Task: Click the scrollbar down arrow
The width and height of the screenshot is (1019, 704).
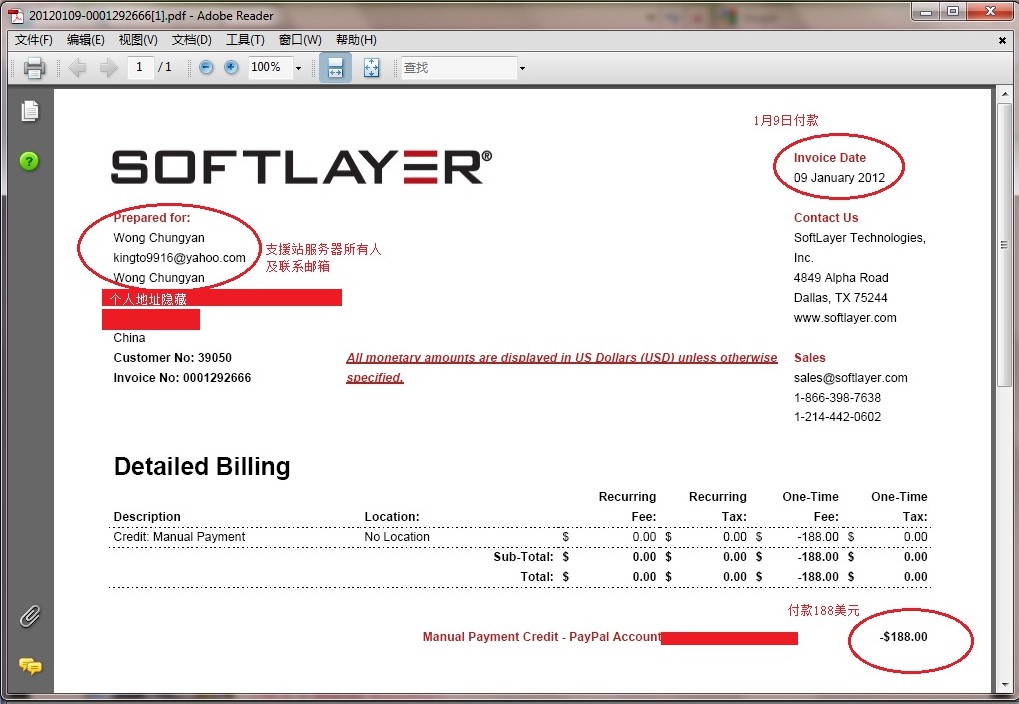Action: pos(1004,686)
